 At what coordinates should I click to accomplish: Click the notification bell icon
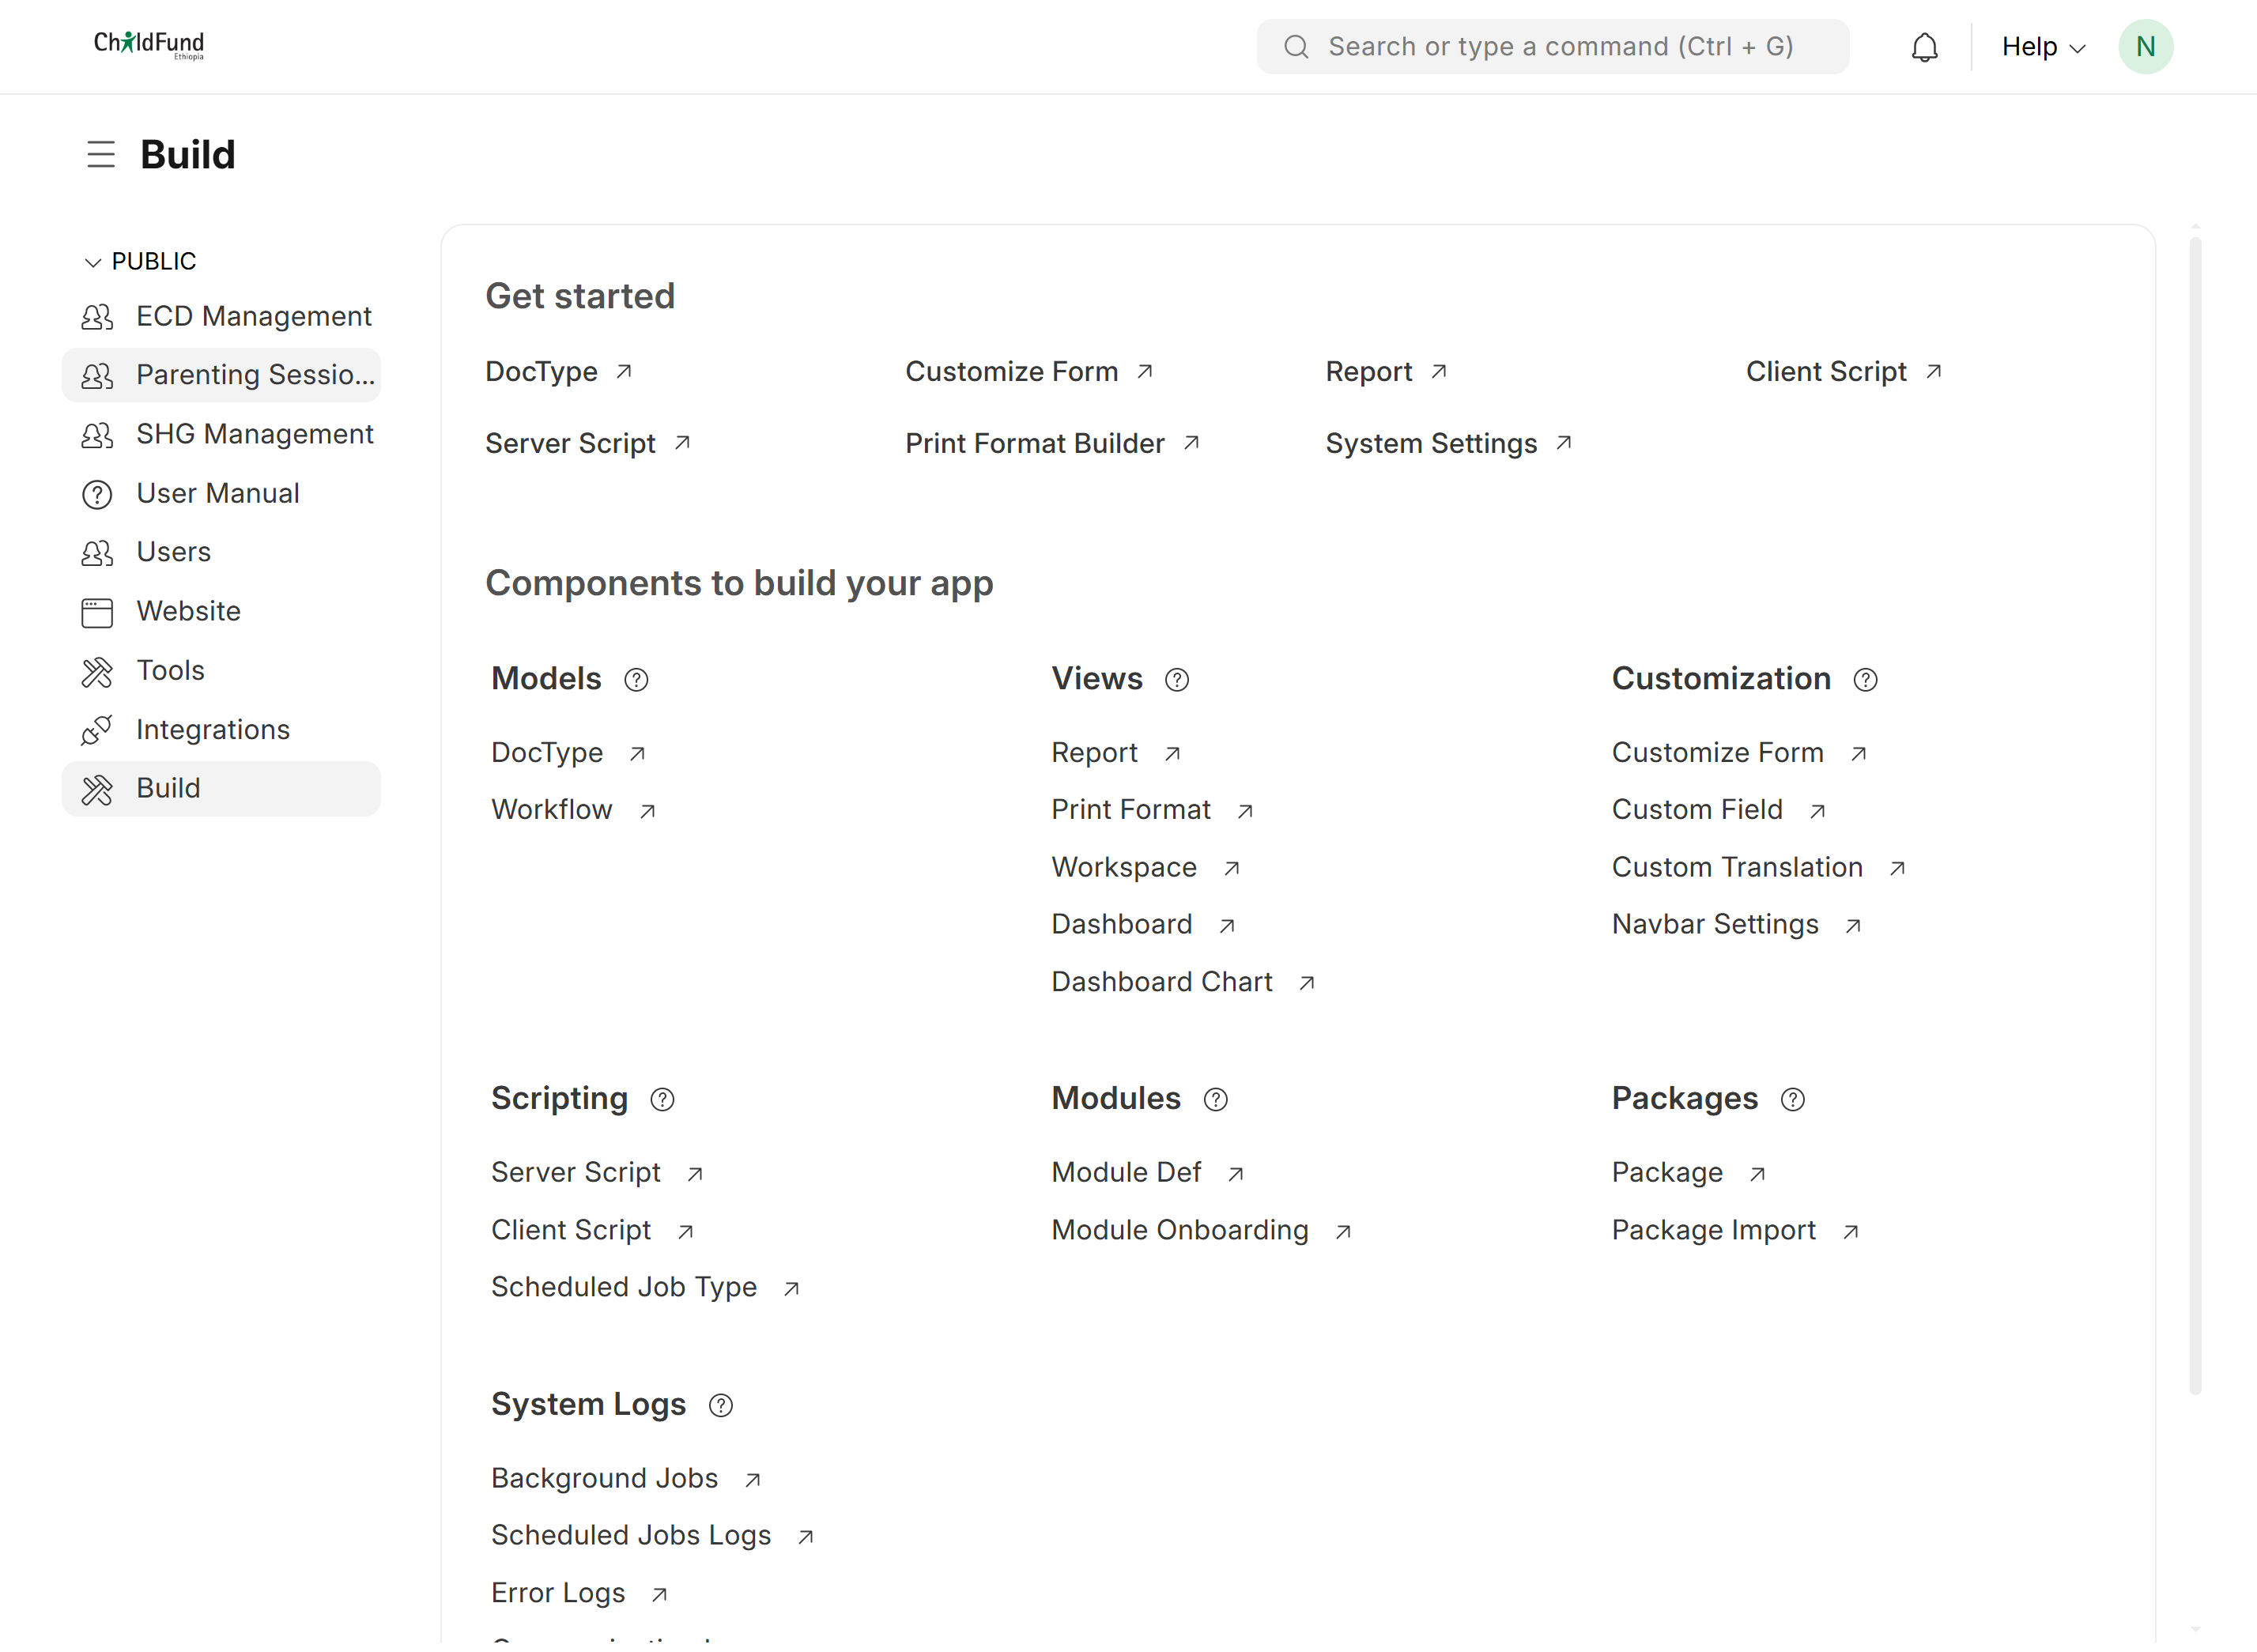[x=1924, y=47]
